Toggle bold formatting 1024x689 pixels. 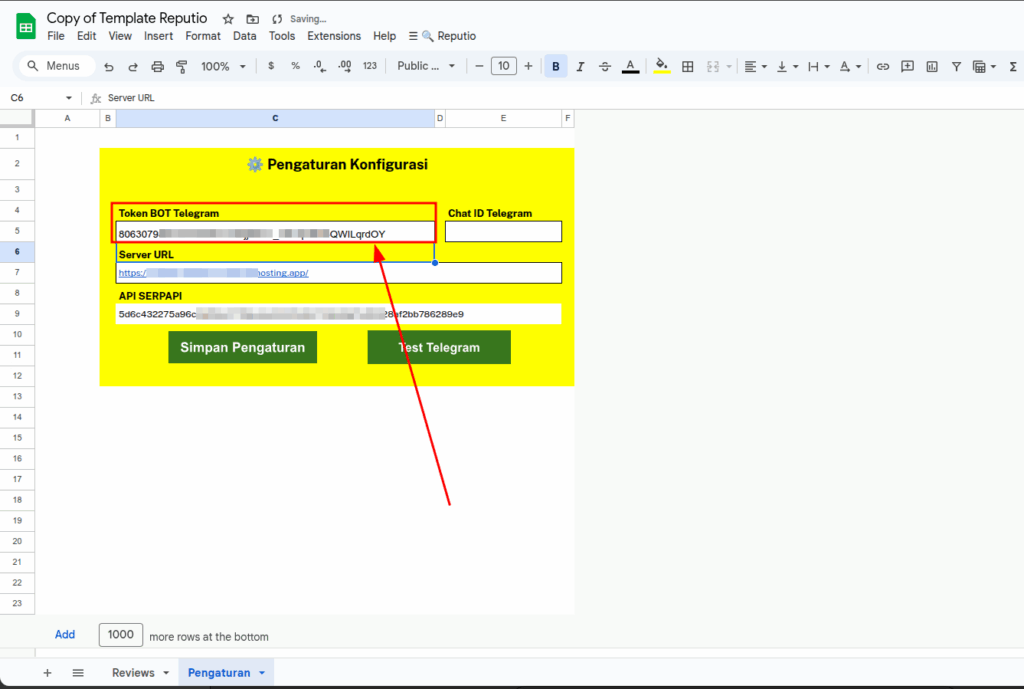[556, 67]
